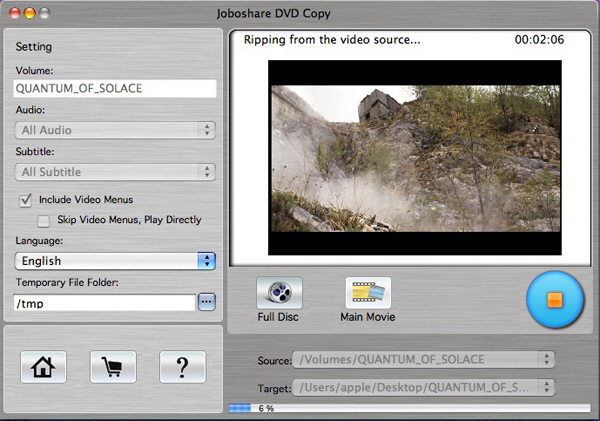Browse for temporary folder with ellipsis button

[207, 302]
